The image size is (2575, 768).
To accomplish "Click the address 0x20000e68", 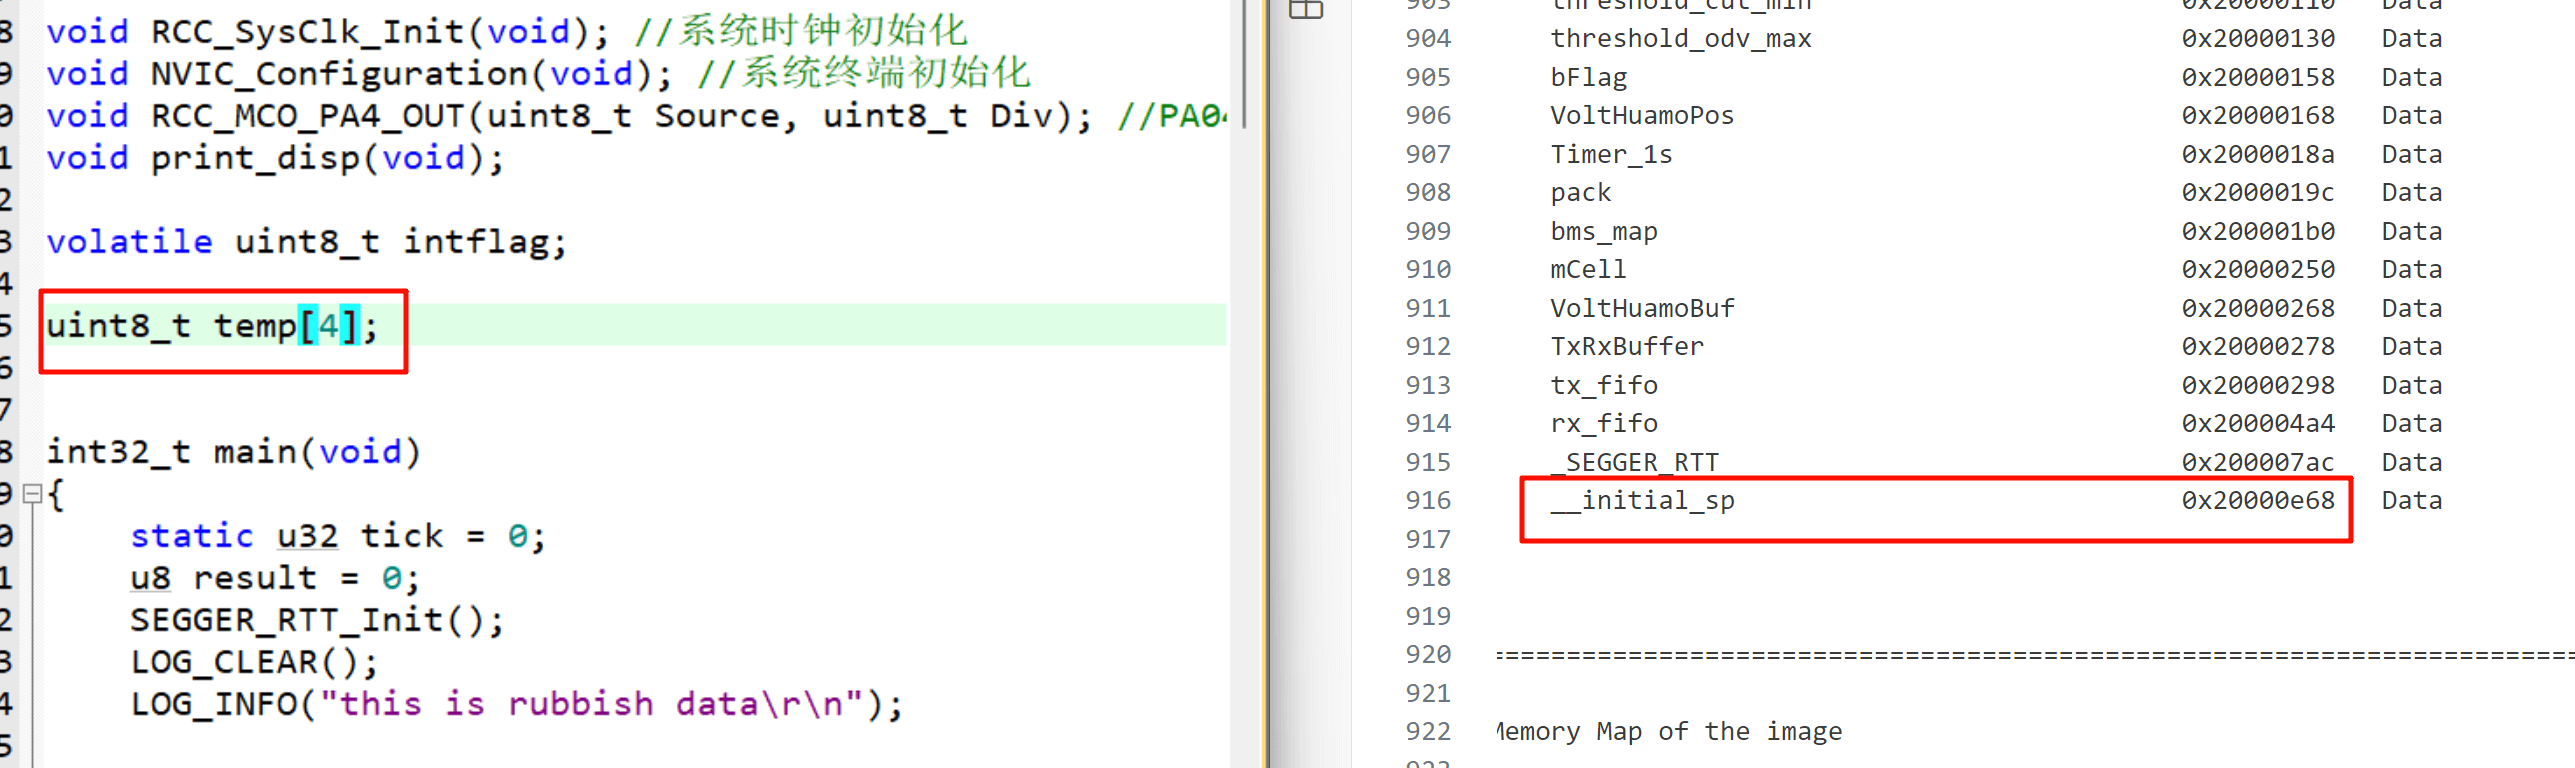I will click(2257, 501).
